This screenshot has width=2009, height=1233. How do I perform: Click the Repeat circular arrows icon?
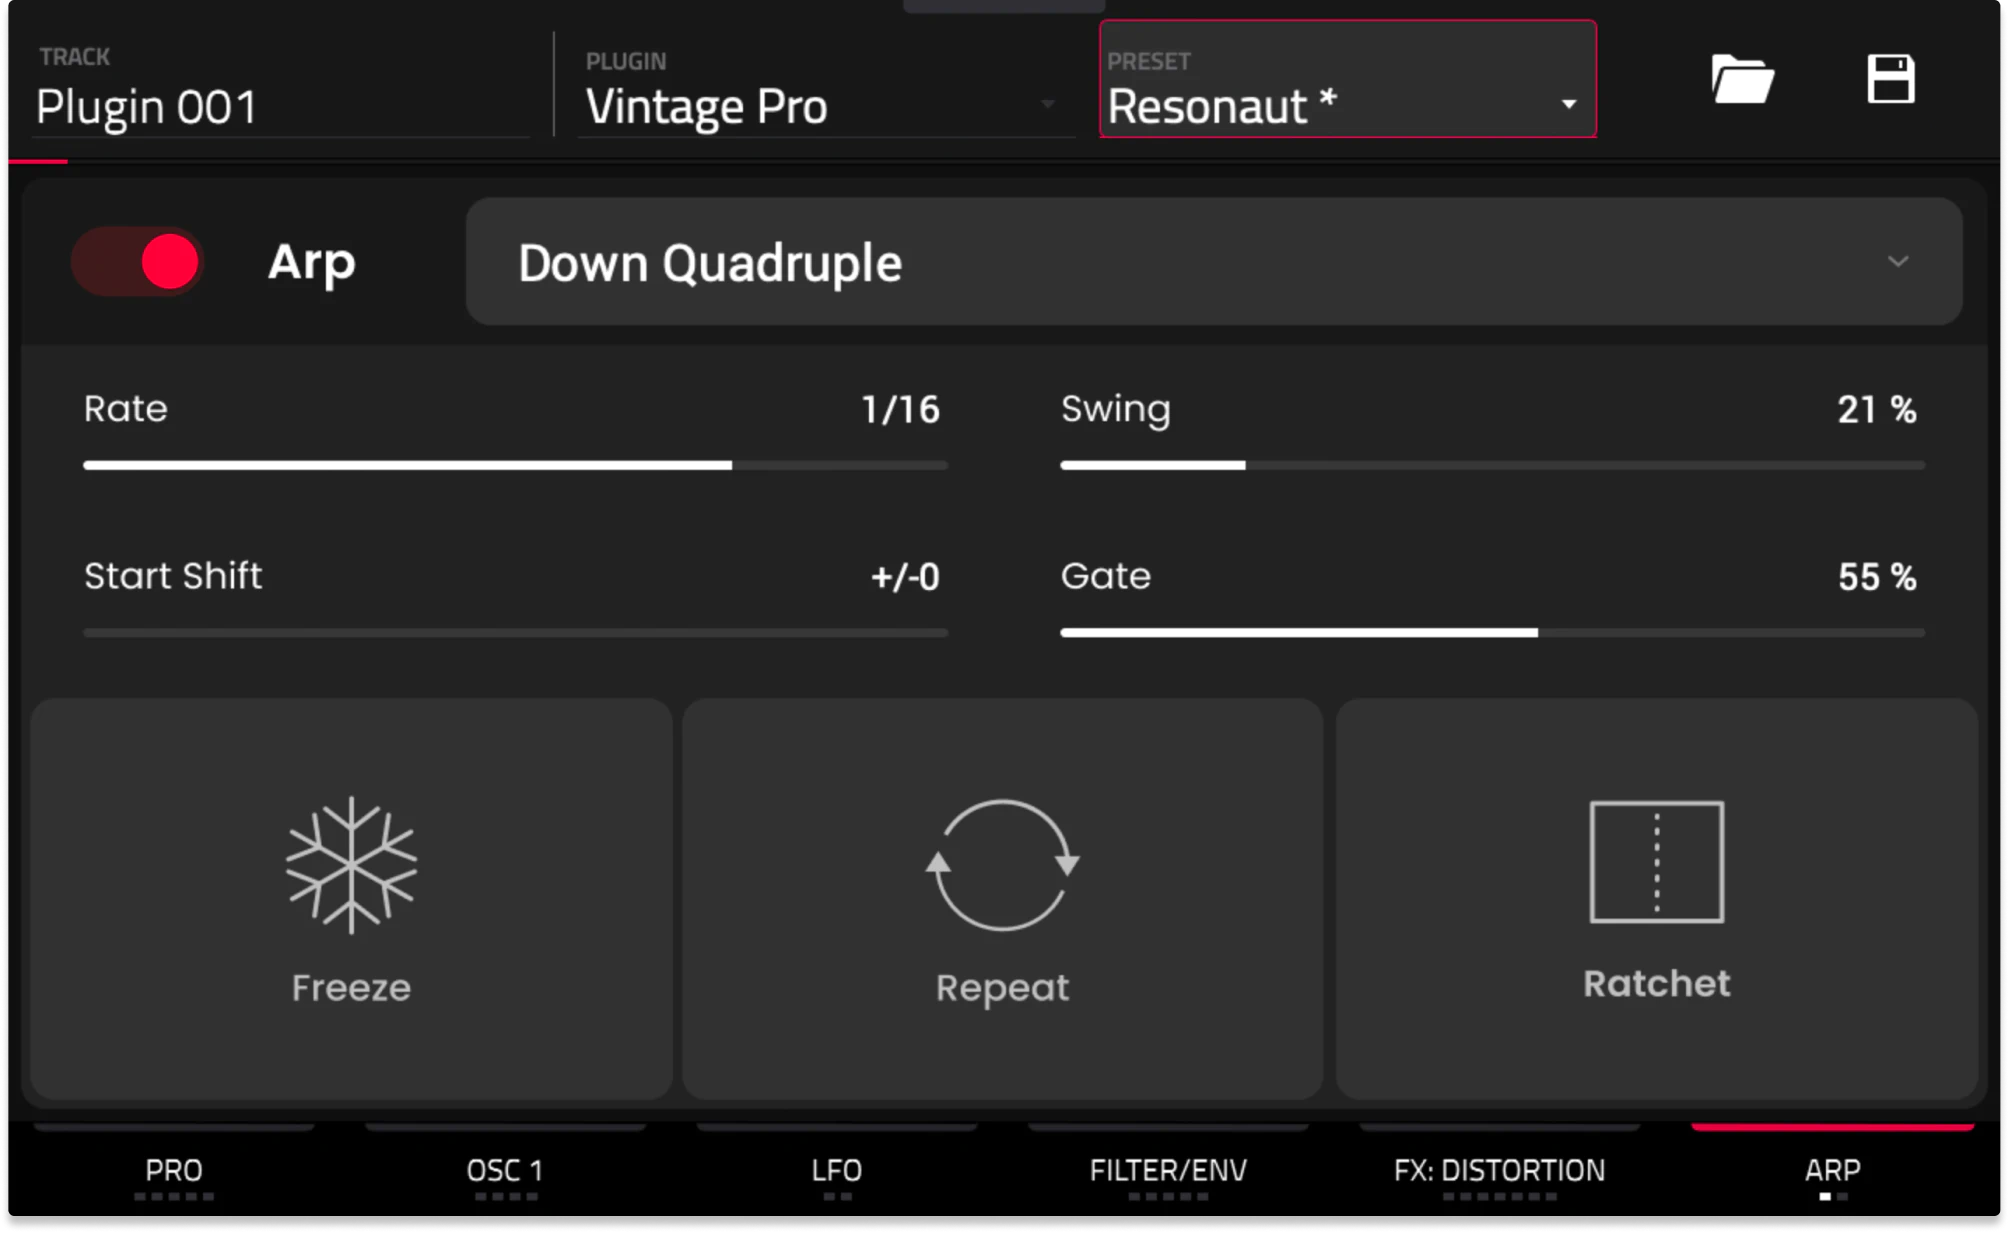tap(1002, 865)
